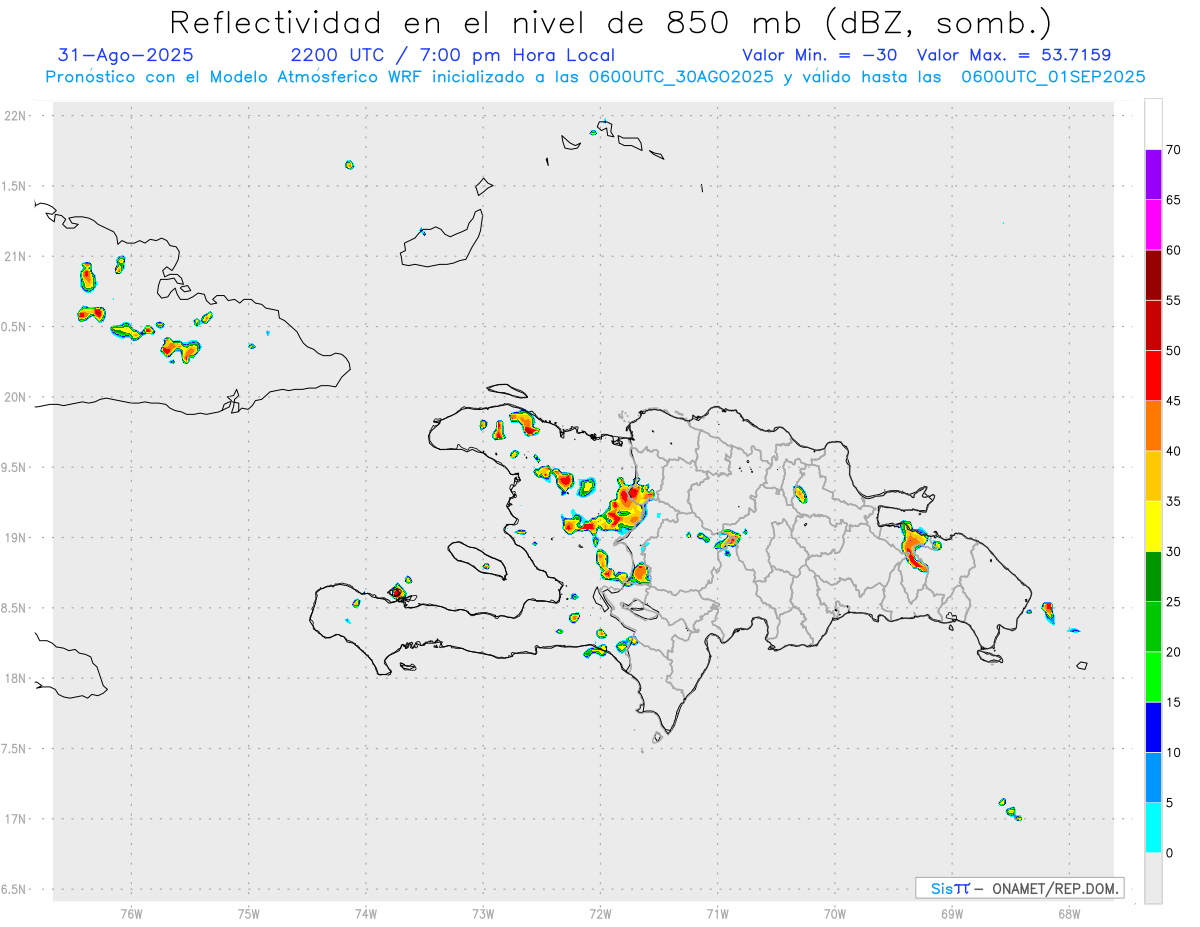Click the colorbar label '45'
The height and width of the screenshot is (927, 1200).
pyautogui.click(x=1174, y=401)
